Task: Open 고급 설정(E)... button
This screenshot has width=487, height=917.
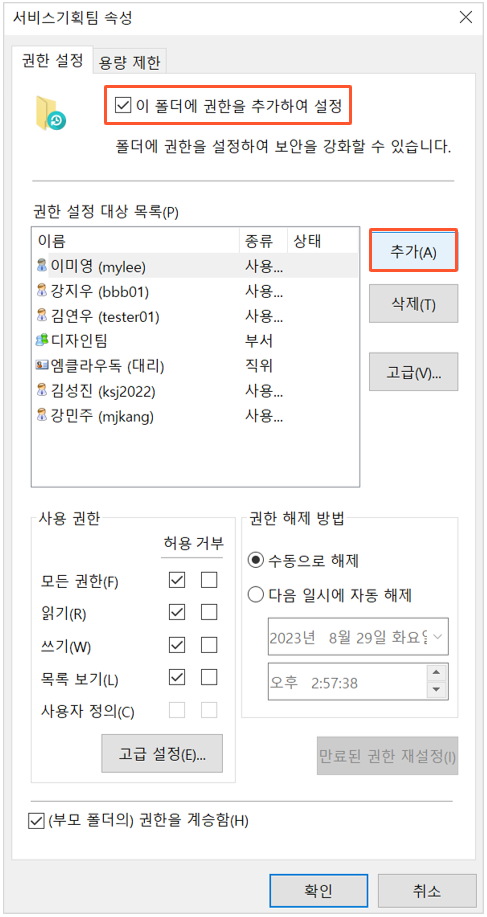Action: [x=162, y=754]
